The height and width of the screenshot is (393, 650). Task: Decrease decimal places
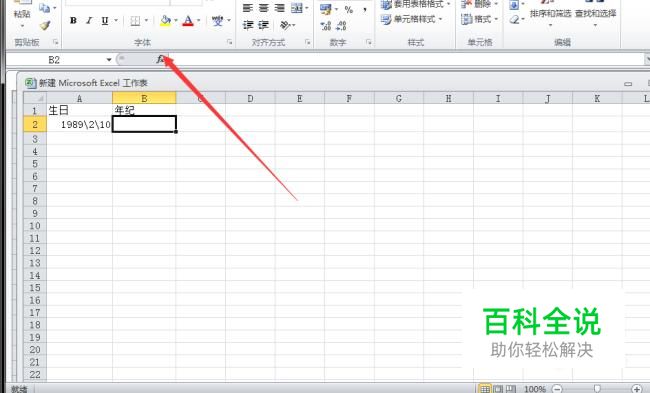coord(341,26)
